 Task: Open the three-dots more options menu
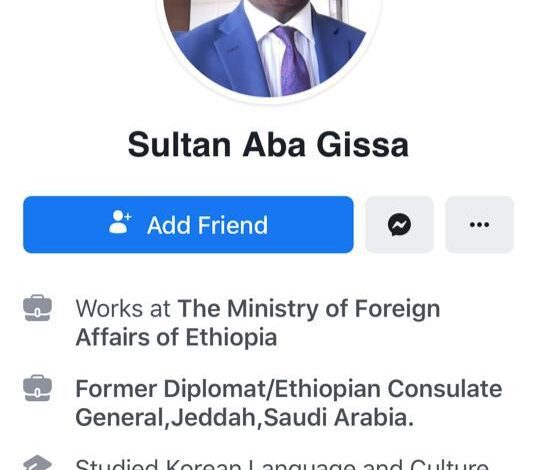click(479, 225)
